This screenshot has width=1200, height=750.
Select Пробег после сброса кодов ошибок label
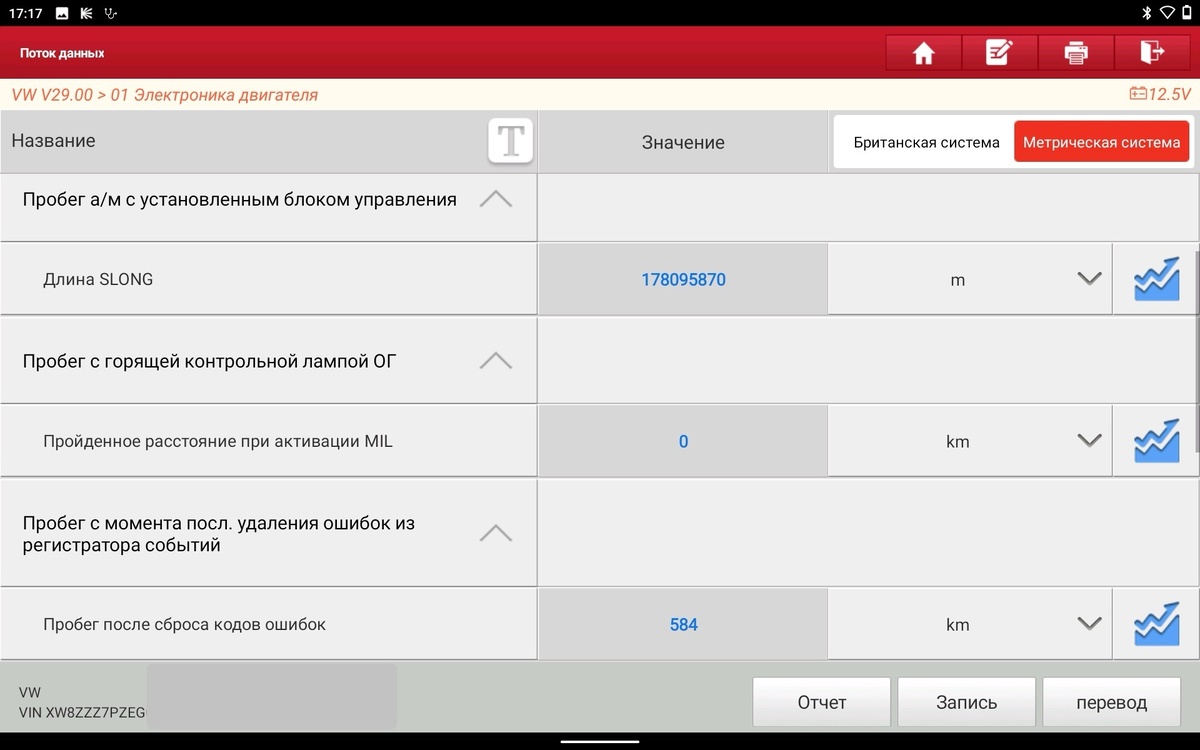click(x=185, y=624)
